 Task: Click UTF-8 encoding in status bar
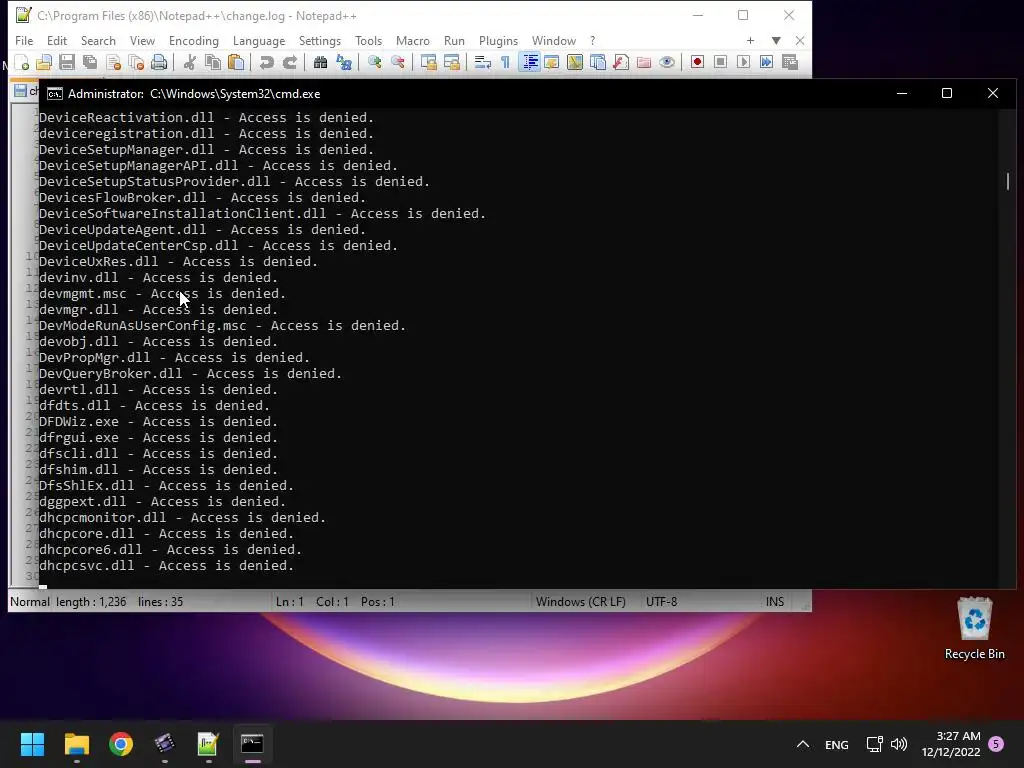[662, 601]
